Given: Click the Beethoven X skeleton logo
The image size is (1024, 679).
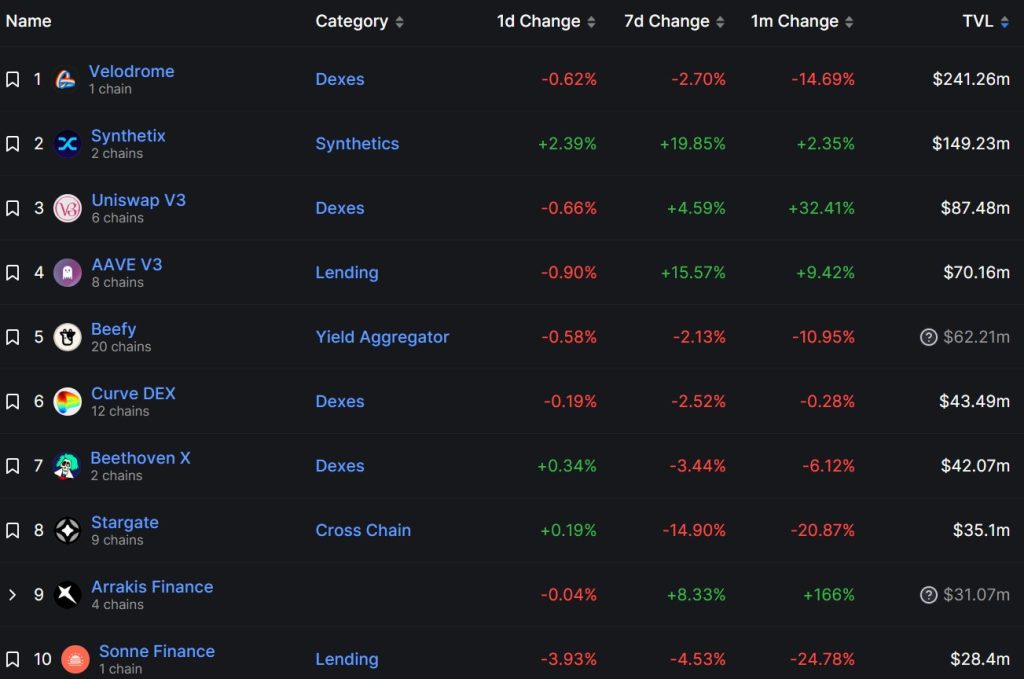Looking at the screenshot, I should [66, 466].
